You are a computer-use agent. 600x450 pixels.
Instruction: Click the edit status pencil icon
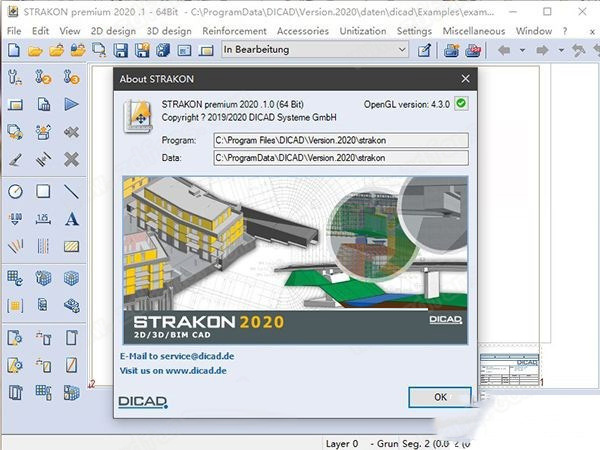424,50
